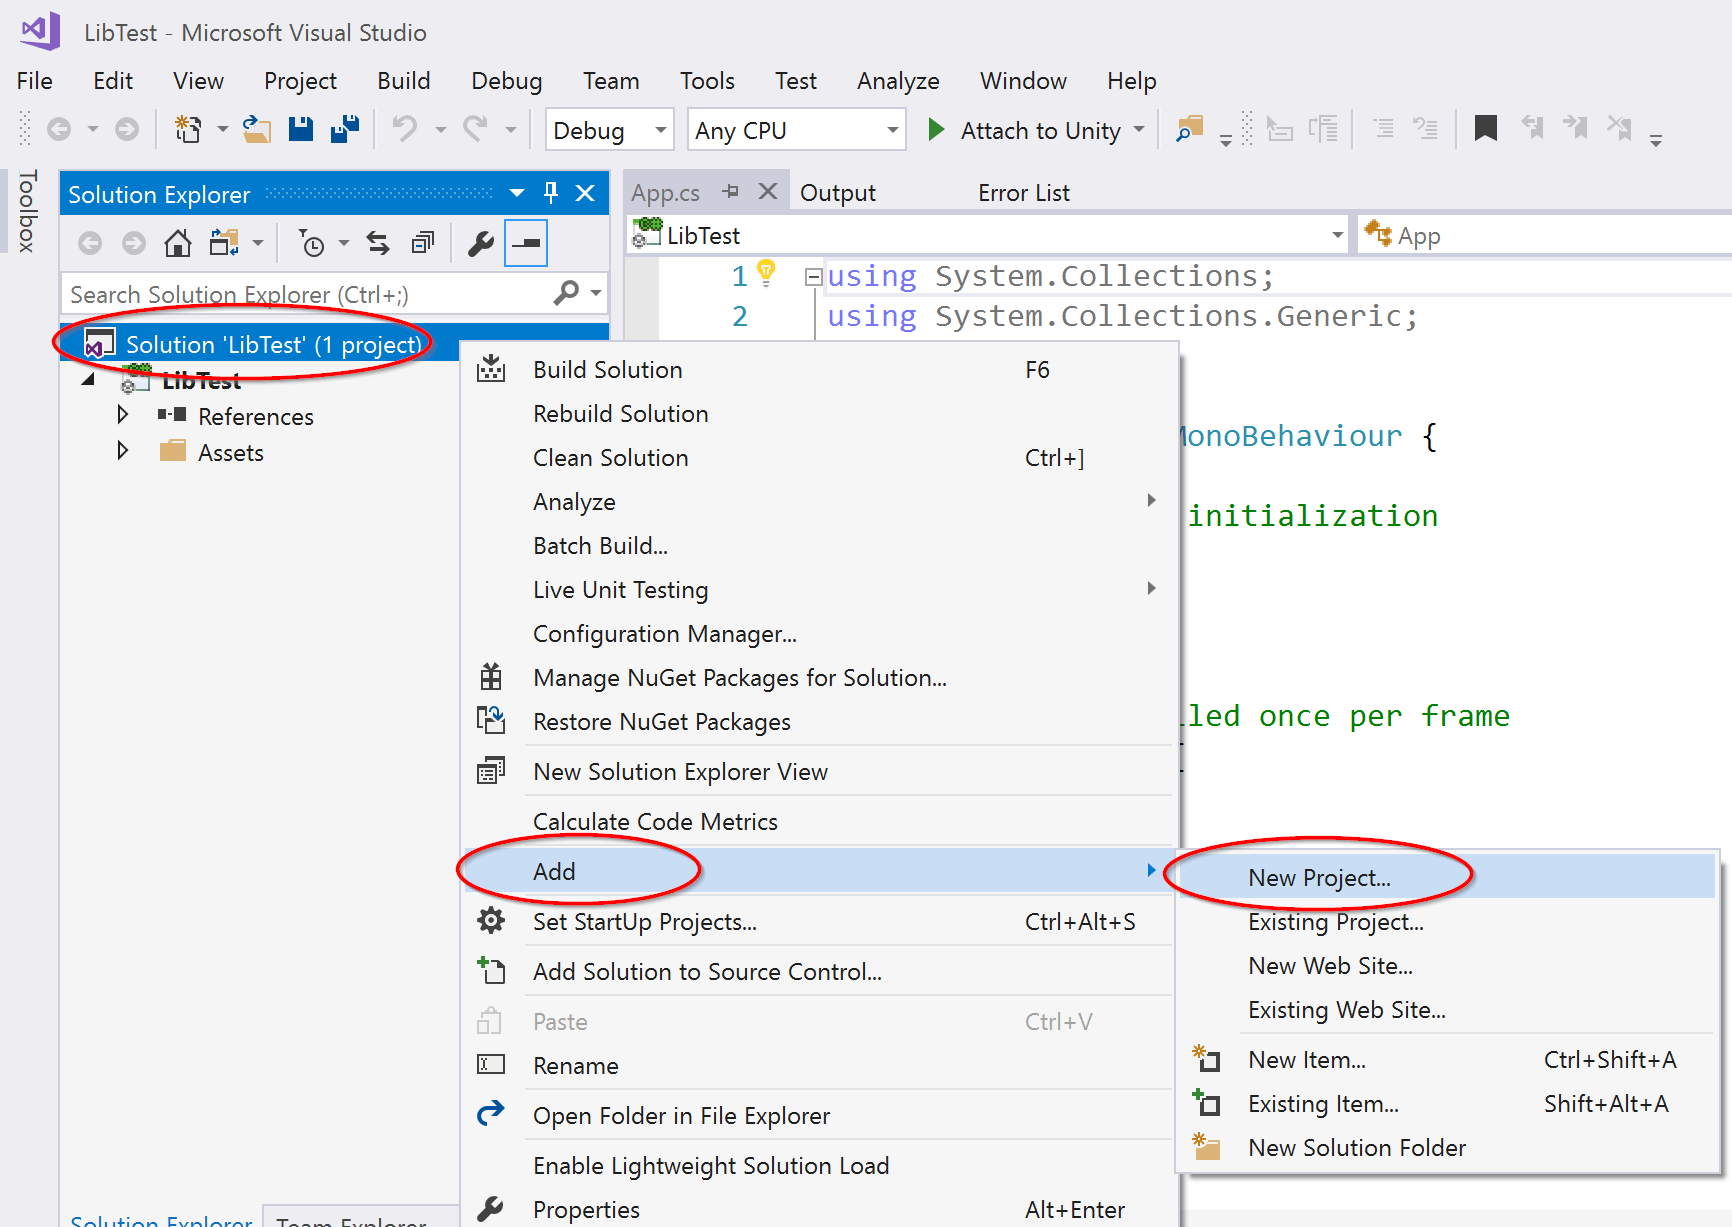Toggle the Preview Selected Items button
Viewport: 1732px width, 1227px height.
[526, 243]
